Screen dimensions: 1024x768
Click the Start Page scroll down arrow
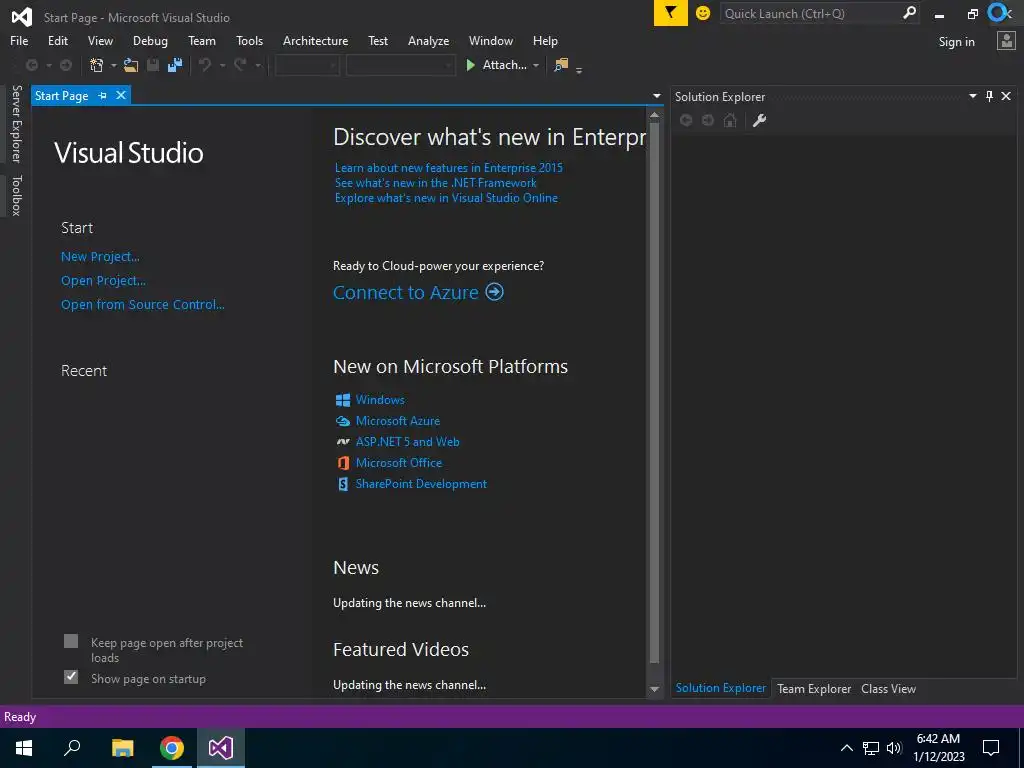(x=654, y=689)
